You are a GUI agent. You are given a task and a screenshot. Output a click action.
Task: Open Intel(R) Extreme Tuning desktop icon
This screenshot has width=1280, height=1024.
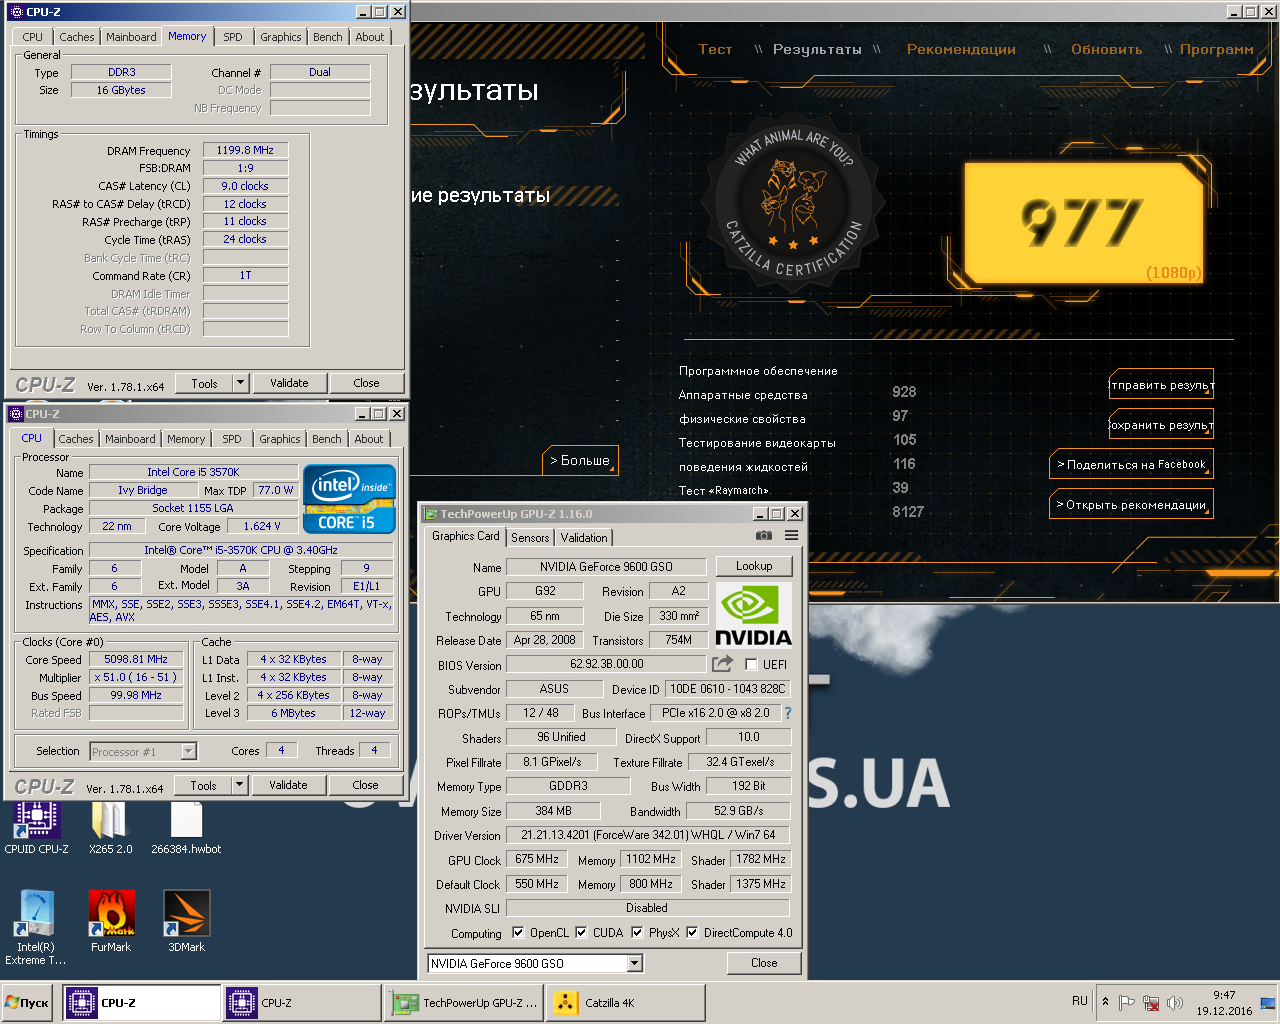[x=36, y=928]
